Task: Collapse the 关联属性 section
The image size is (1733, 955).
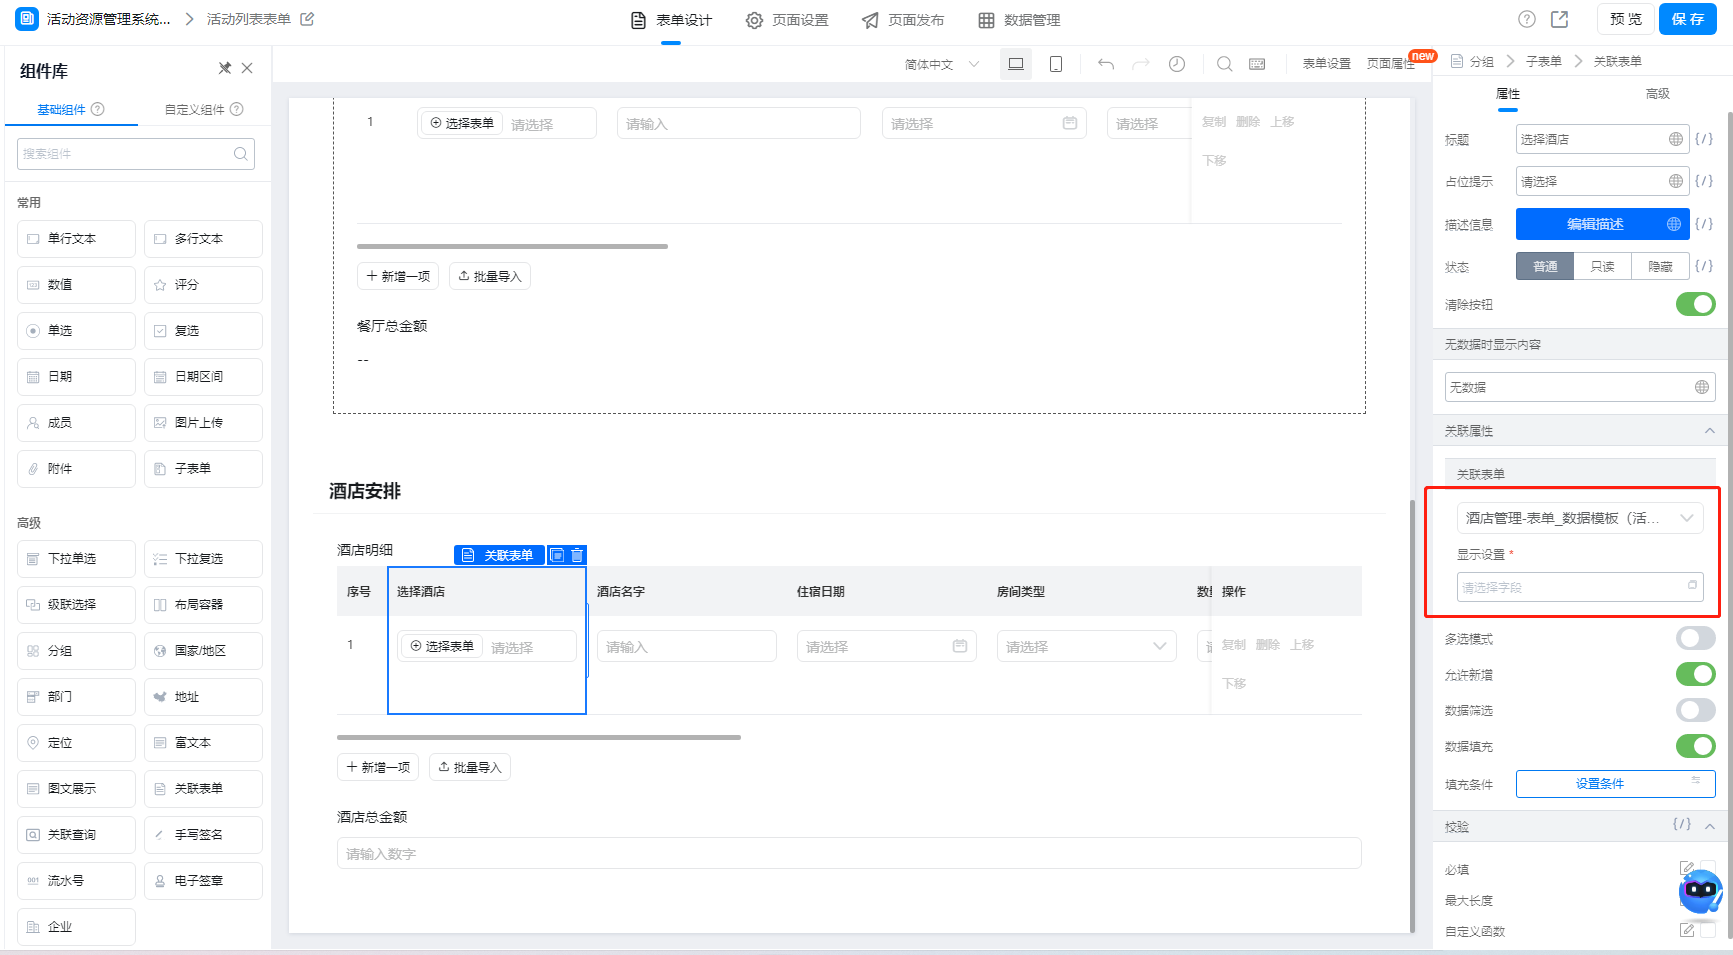Action: [1710, 431]
